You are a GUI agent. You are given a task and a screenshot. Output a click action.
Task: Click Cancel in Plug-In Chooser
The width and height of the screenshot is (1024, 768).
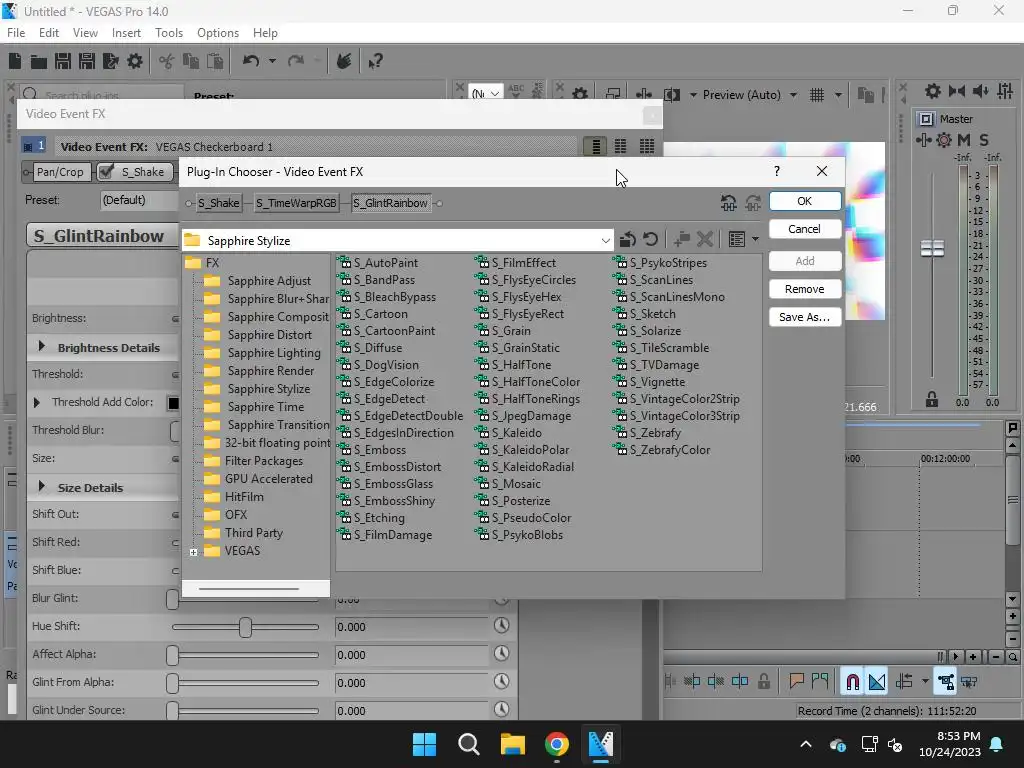pos(805,229)
